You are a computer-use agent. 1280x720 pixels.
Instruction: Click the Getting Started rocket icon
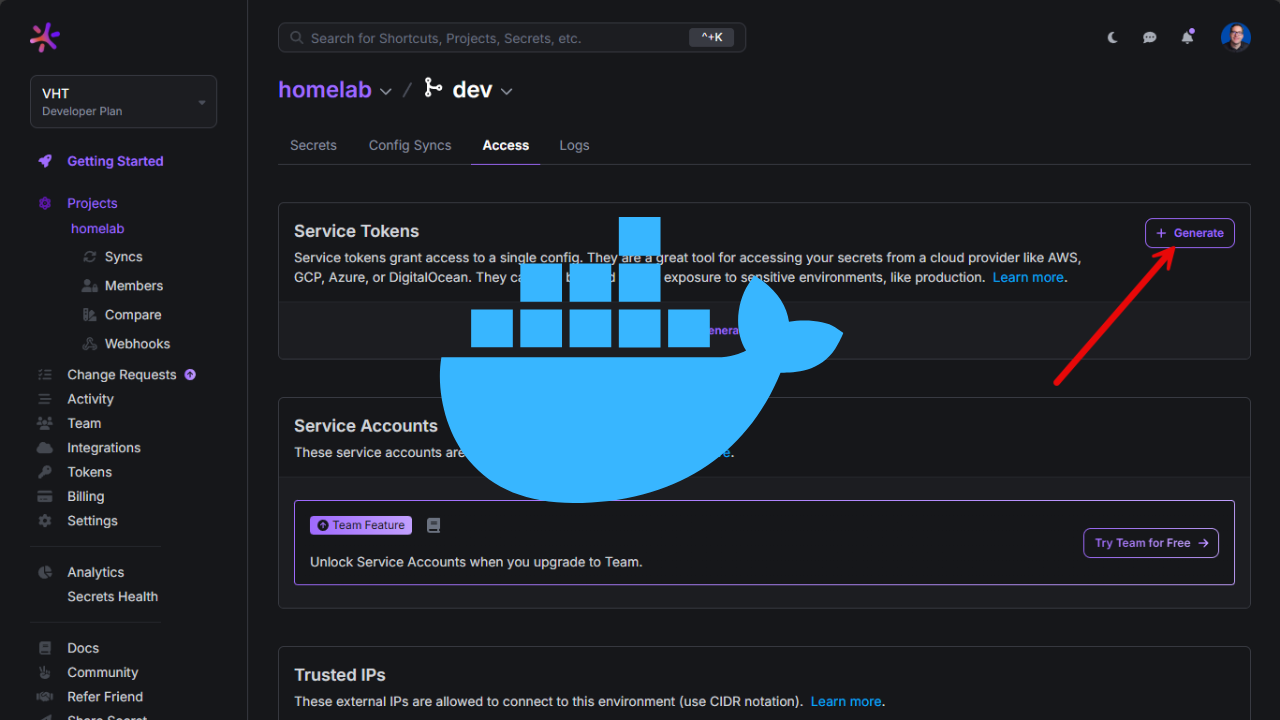click(45, 161)
